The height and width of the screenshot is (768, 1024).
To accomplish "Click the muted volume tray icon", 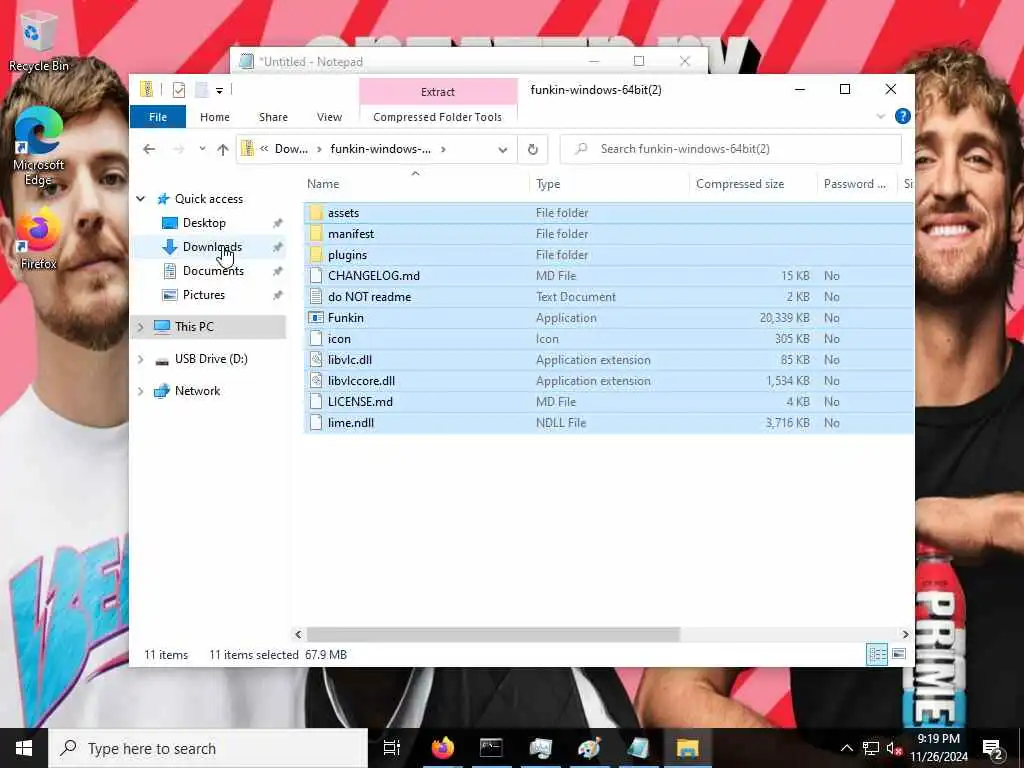I will pyautogui.click(x=893, y=748).
